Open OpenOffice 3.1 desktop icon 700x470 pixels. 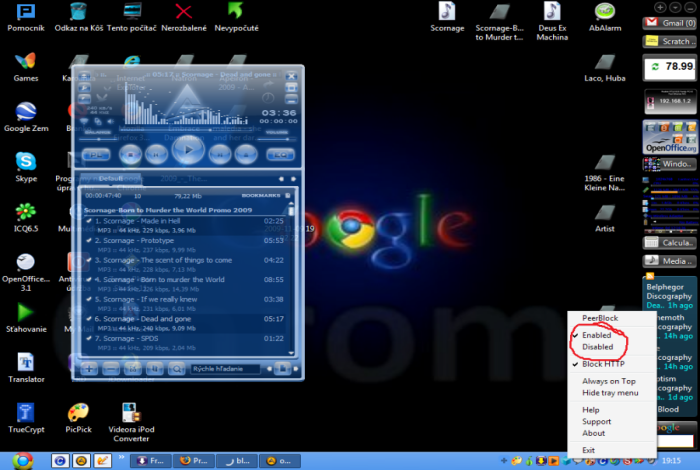click(26, 272)
